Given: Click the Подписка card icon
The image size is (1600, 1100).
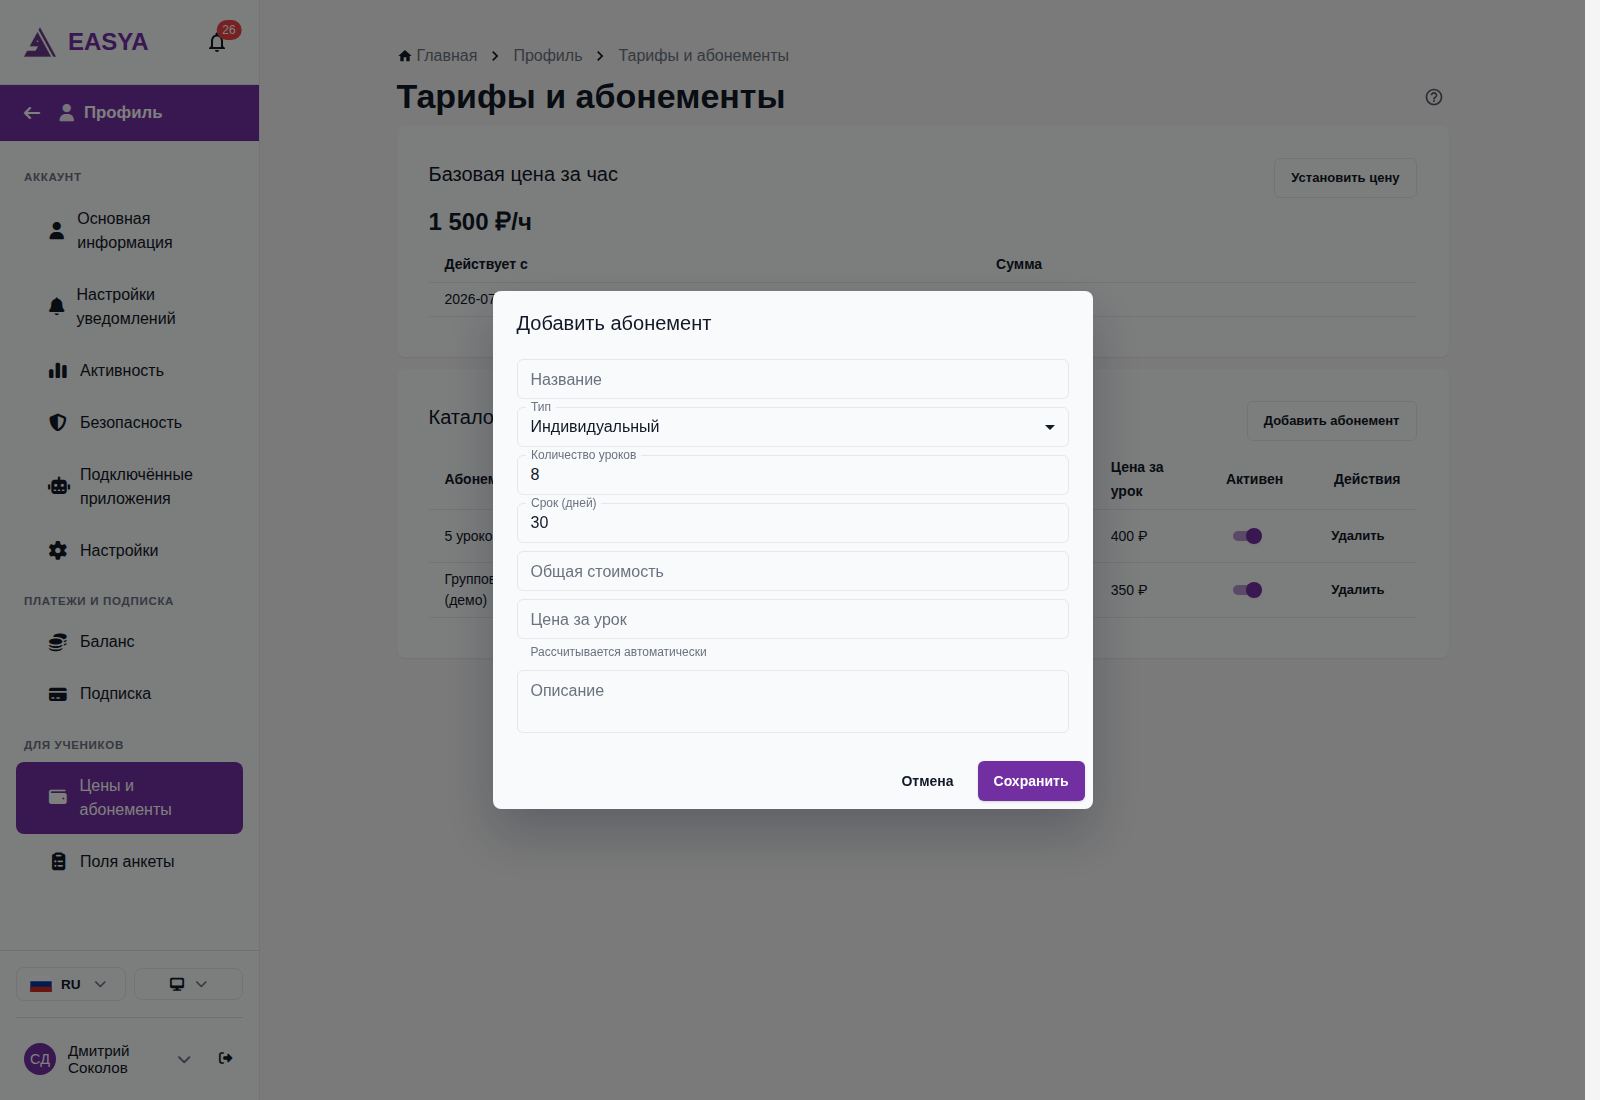Looking at the screenshot, I should [58, 694].
